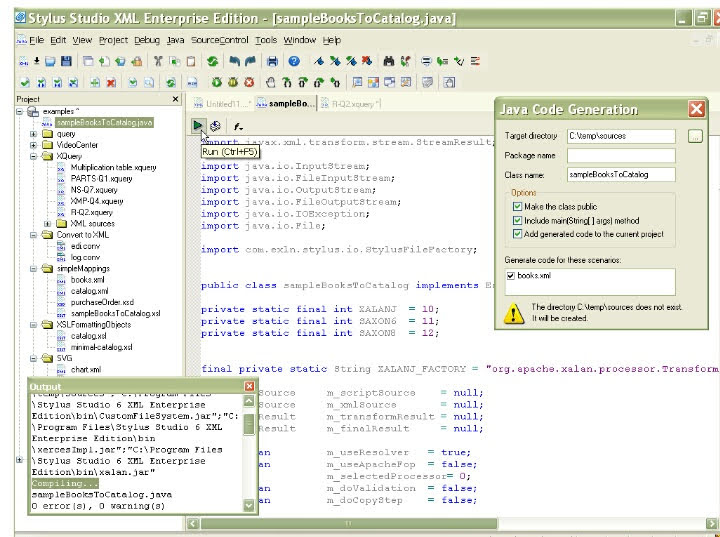Viewport: 720px width, 537px height.
Task: Click the Print icon in the toolbar
Action: [272, 61]
